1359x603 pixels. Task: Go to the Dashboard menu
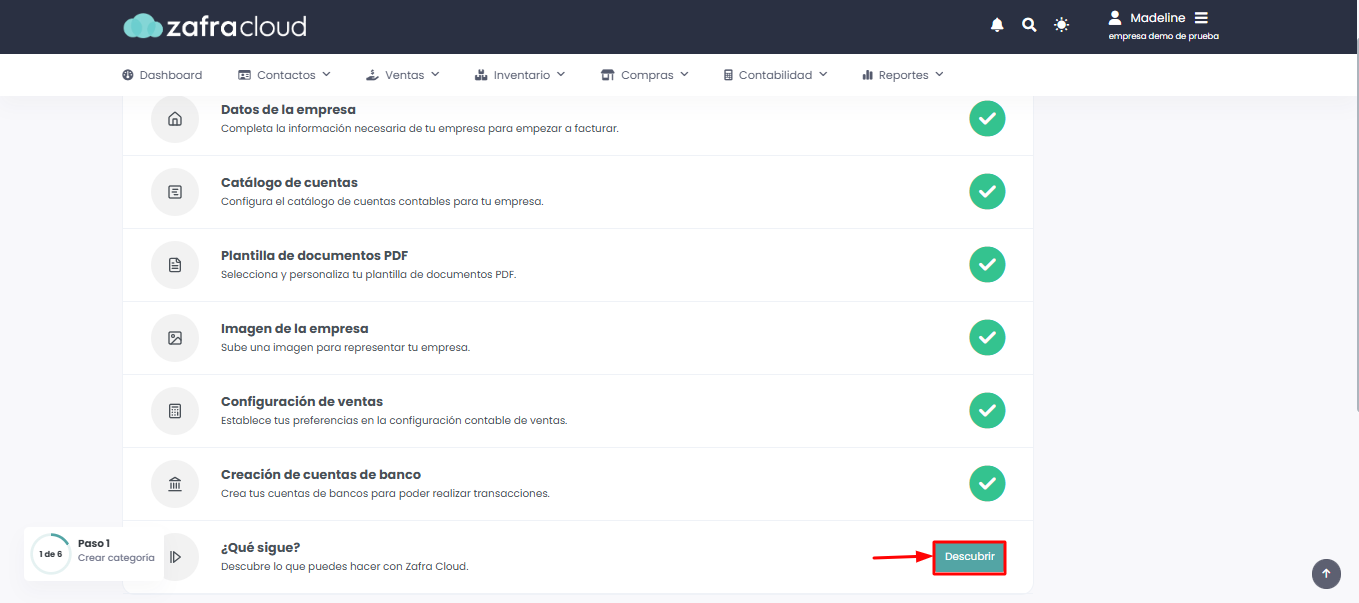[162, 75]
